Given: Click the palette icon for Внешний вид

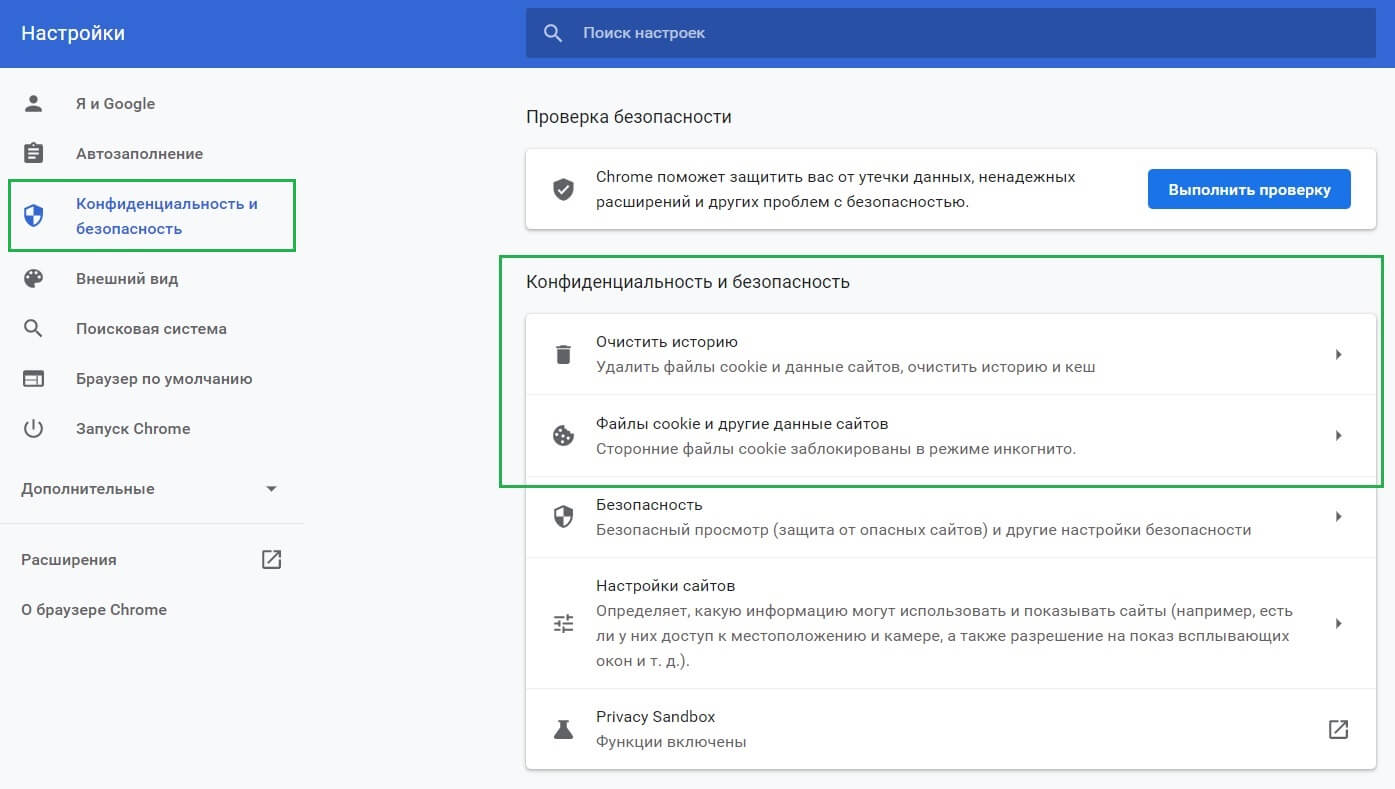Looking at the screenshot, I should tap(34, 279).
